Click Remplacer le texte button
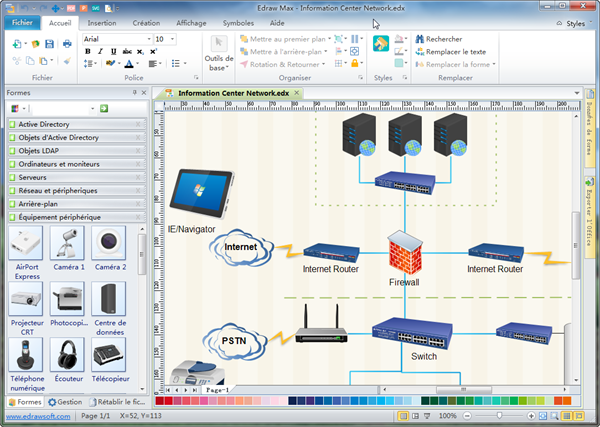The image size is (600, 427). click(x=455, y=51)
